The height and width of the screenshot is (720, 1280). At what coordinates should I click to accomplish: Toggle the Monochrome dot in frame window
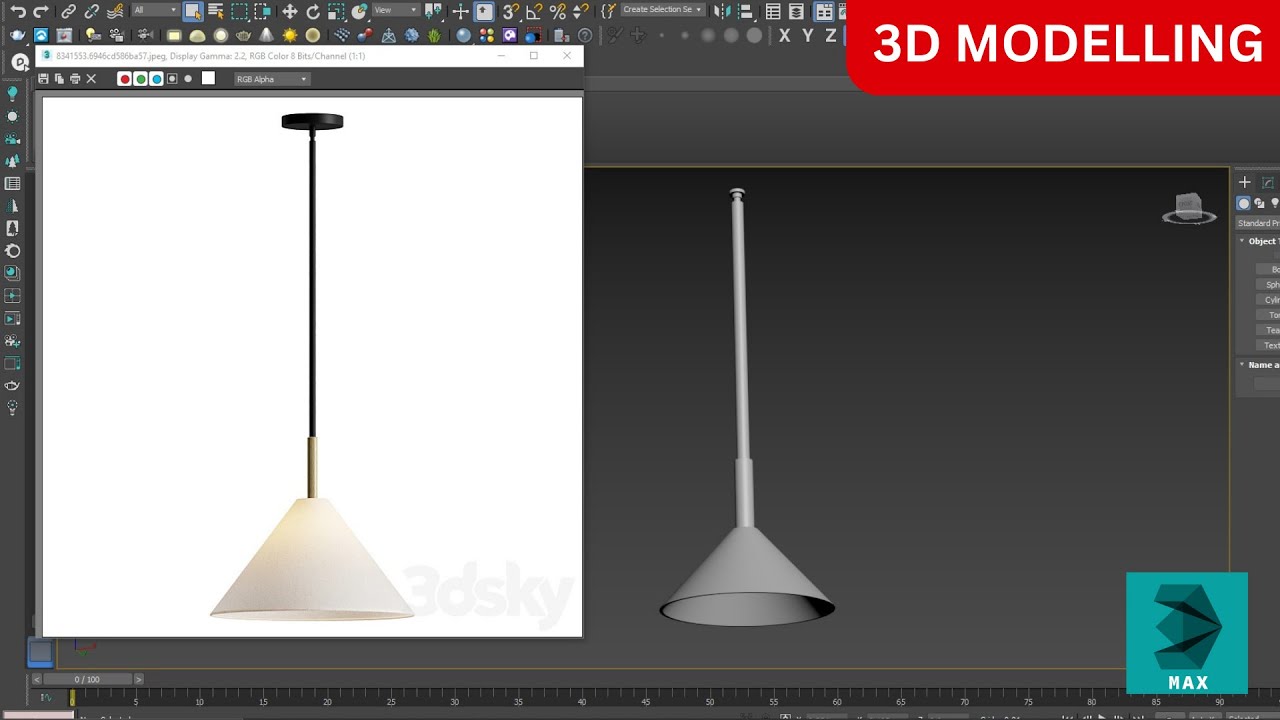click(188, 78)
